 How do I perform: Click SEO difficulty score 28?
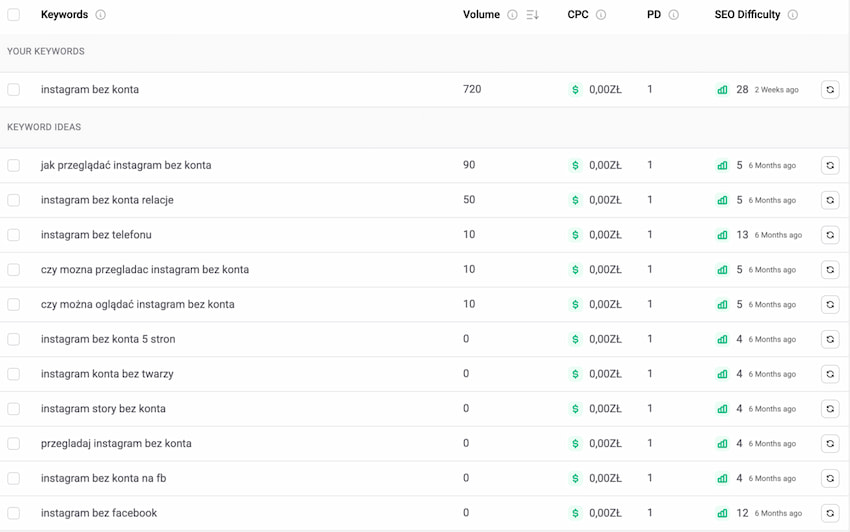742,89
